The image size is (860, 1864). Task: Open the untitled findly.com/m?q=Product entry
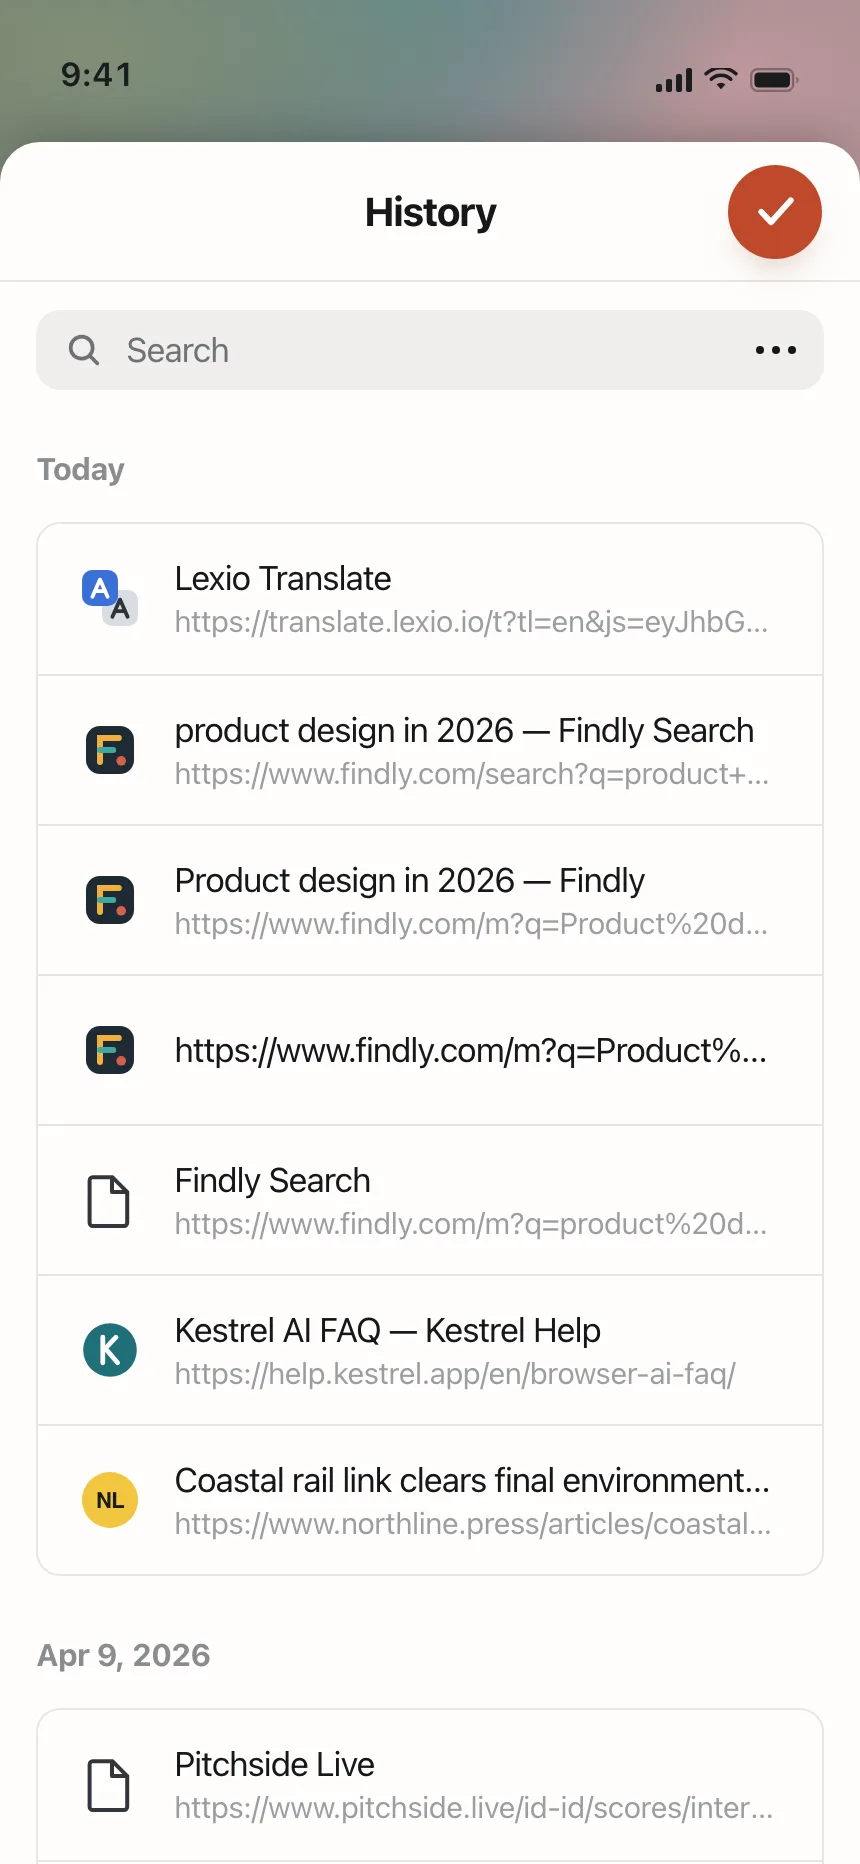[430, 1050]
